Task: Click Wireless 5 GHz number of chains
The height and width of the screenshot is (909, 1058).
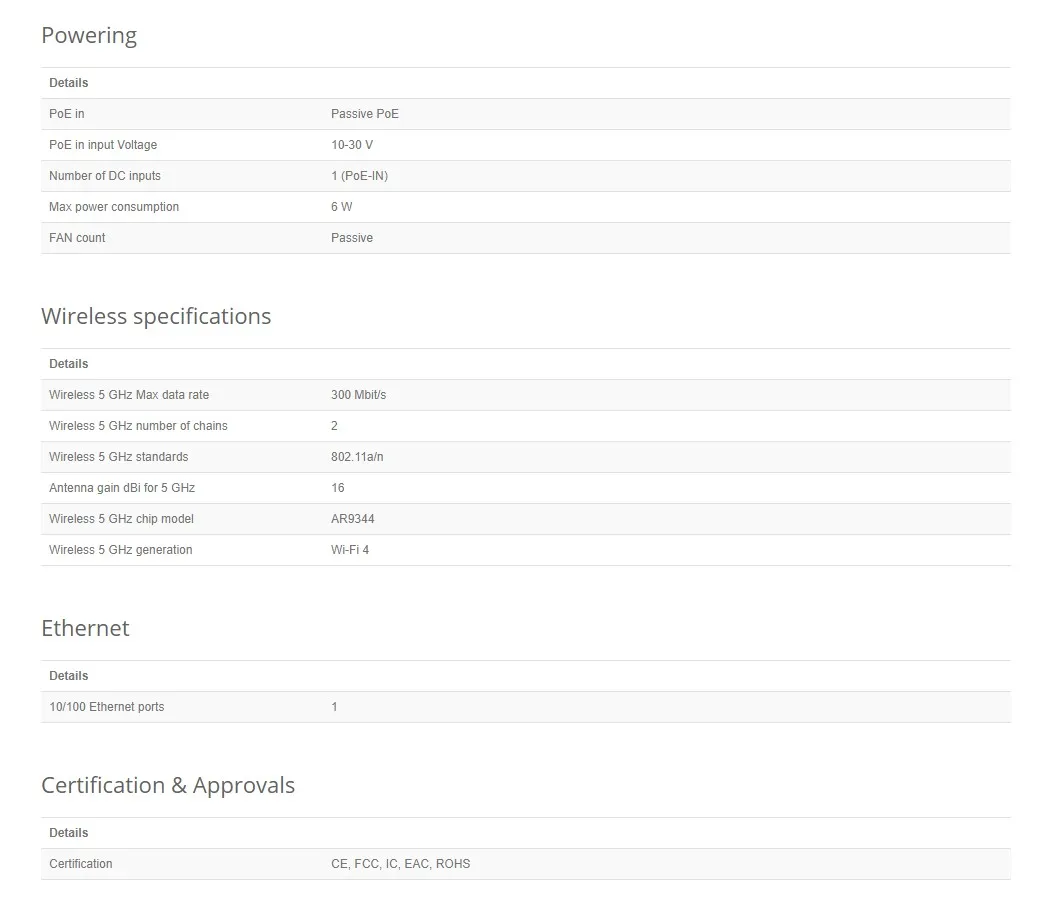Action: point(138,426)
